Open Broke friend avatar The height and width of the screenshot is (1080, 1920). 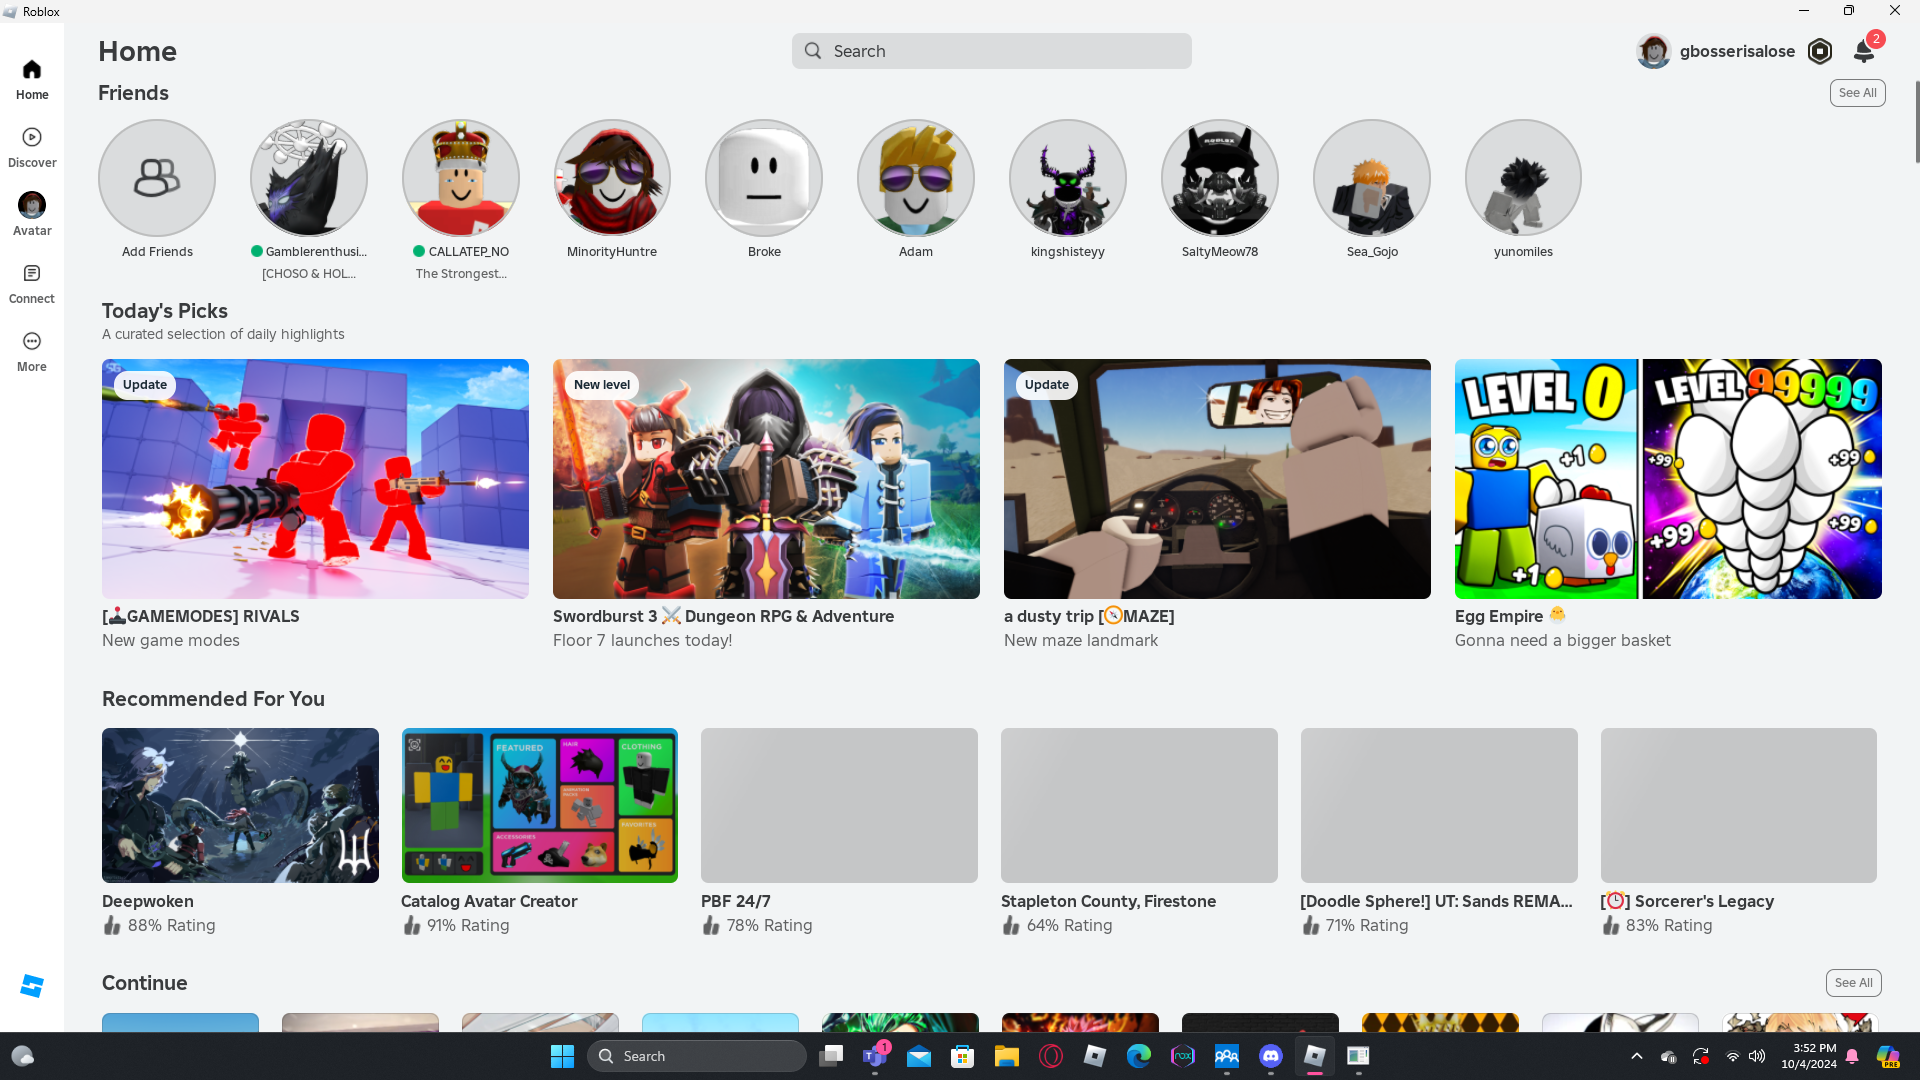click(764, 178)
